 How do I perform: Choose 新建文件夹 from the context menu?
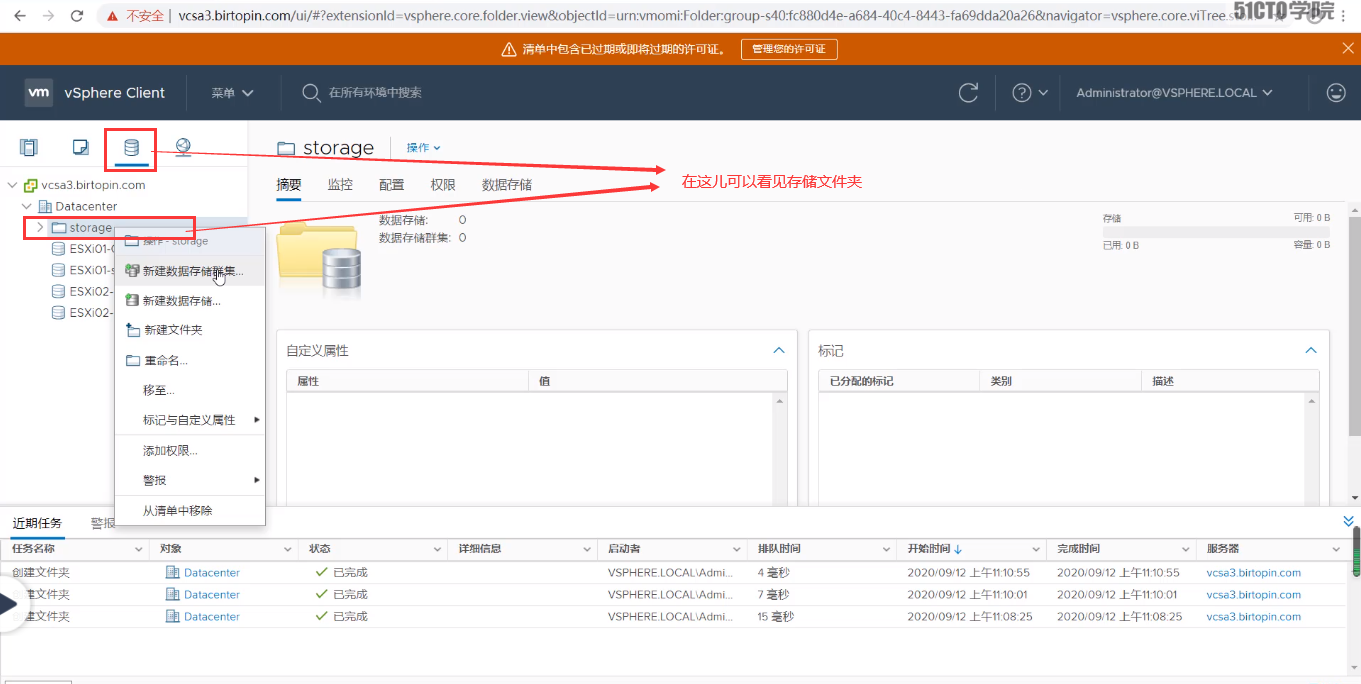(x=190, y=330)
